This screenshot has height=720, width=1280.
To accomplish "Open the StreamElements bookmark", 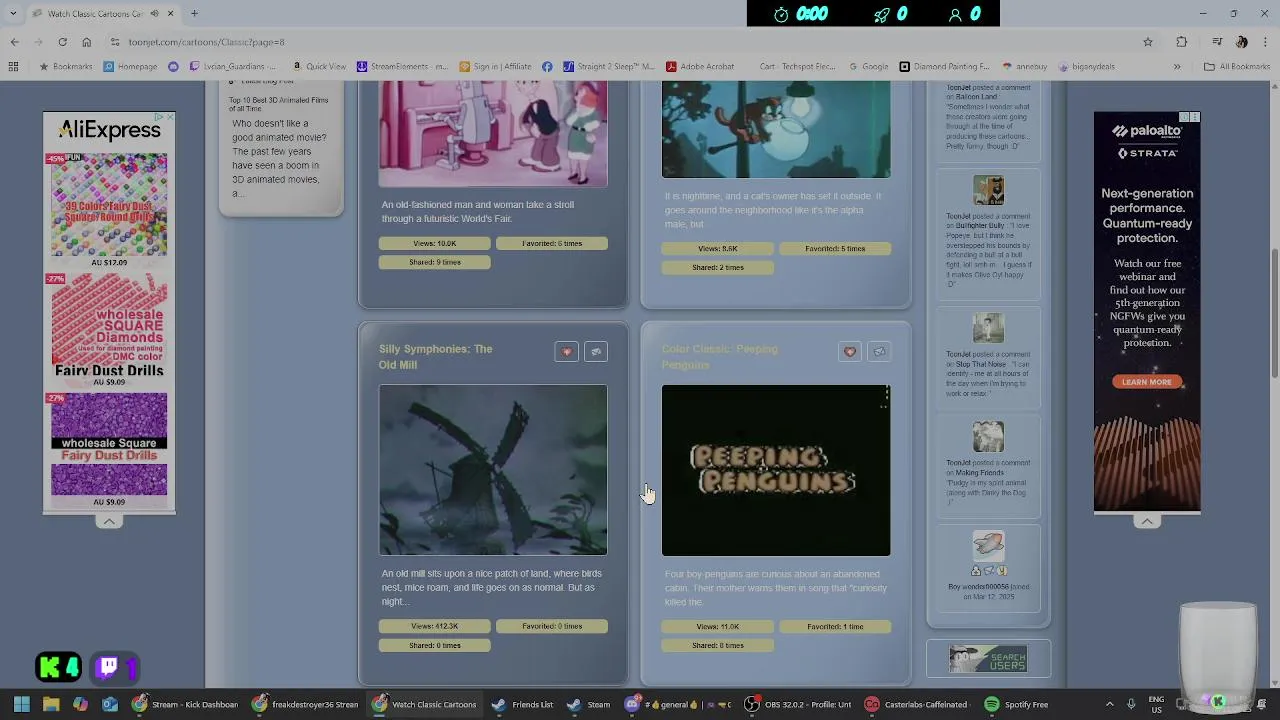I will (x=402, y=67).
